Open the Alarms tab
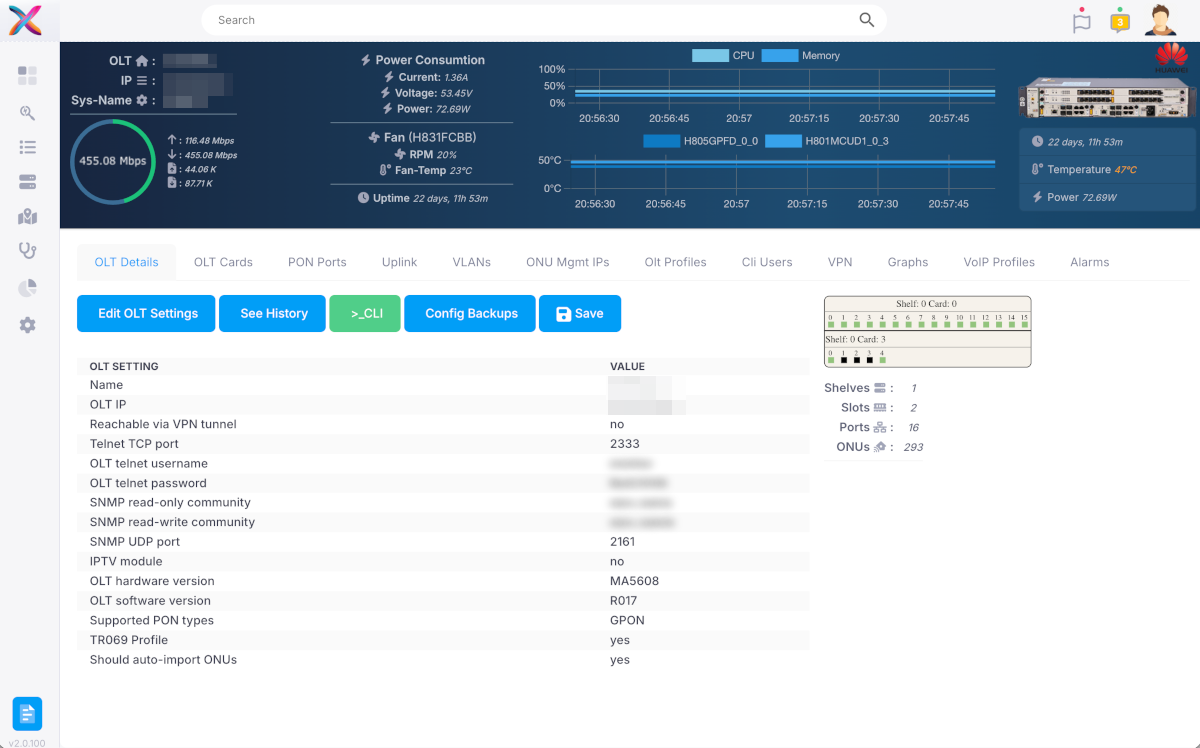The width and height of the screenshot is (1200, 748). (x=1089, y=261)
